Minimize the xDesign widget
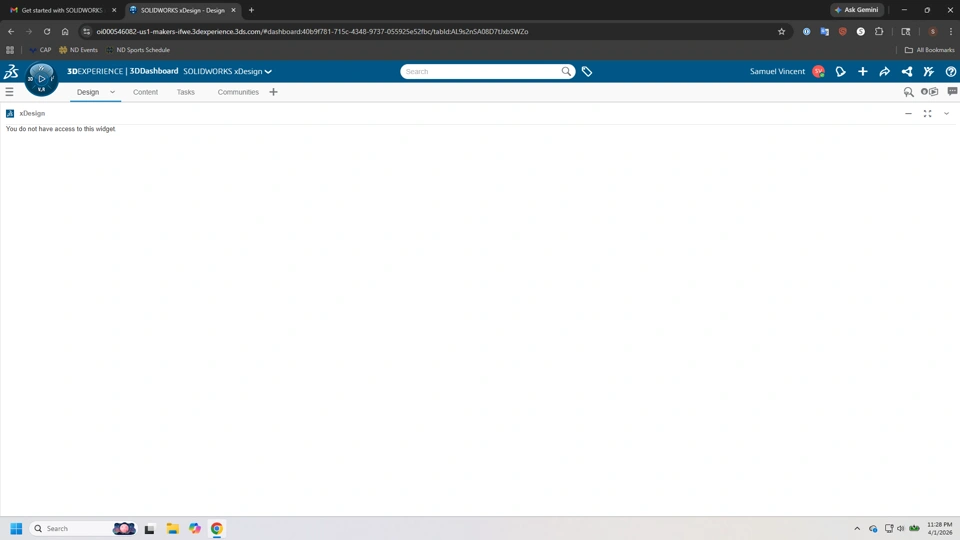The width and height of the screenshot is (960, 540). [x=909, y=113]
